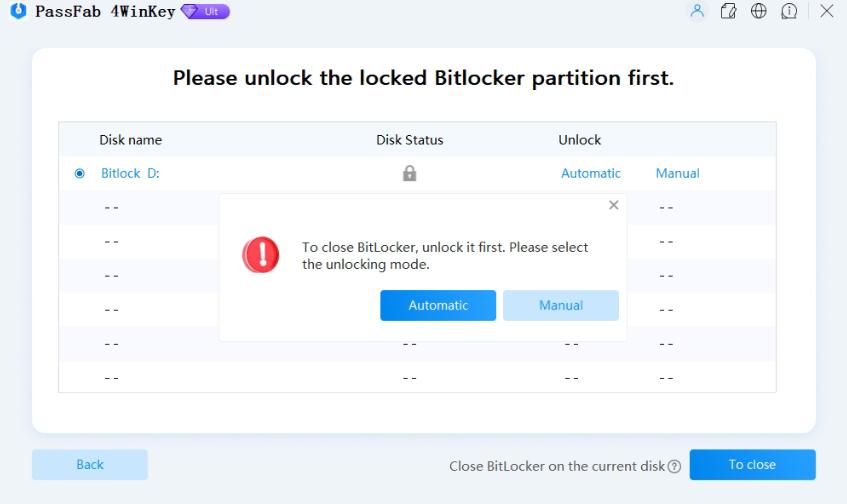The image size is (847, 504).
Task: Click the help question mark icon
Action: [x=674, y=466]
